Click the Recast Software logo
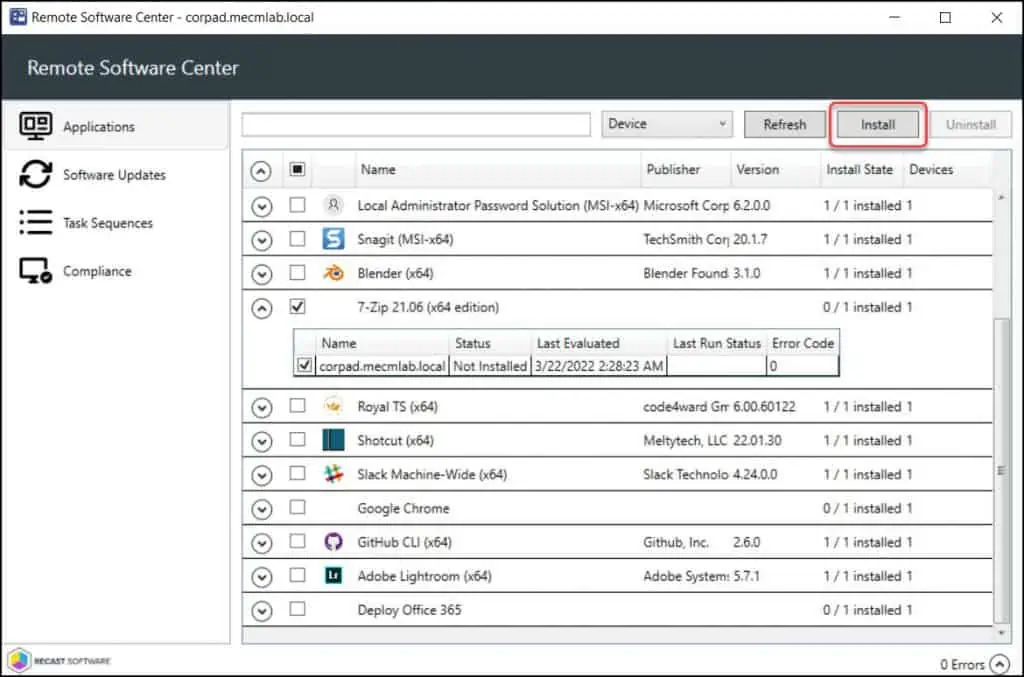Viewport: 1024px width, 677px height. pyautogui.click(x=59, y=660)
